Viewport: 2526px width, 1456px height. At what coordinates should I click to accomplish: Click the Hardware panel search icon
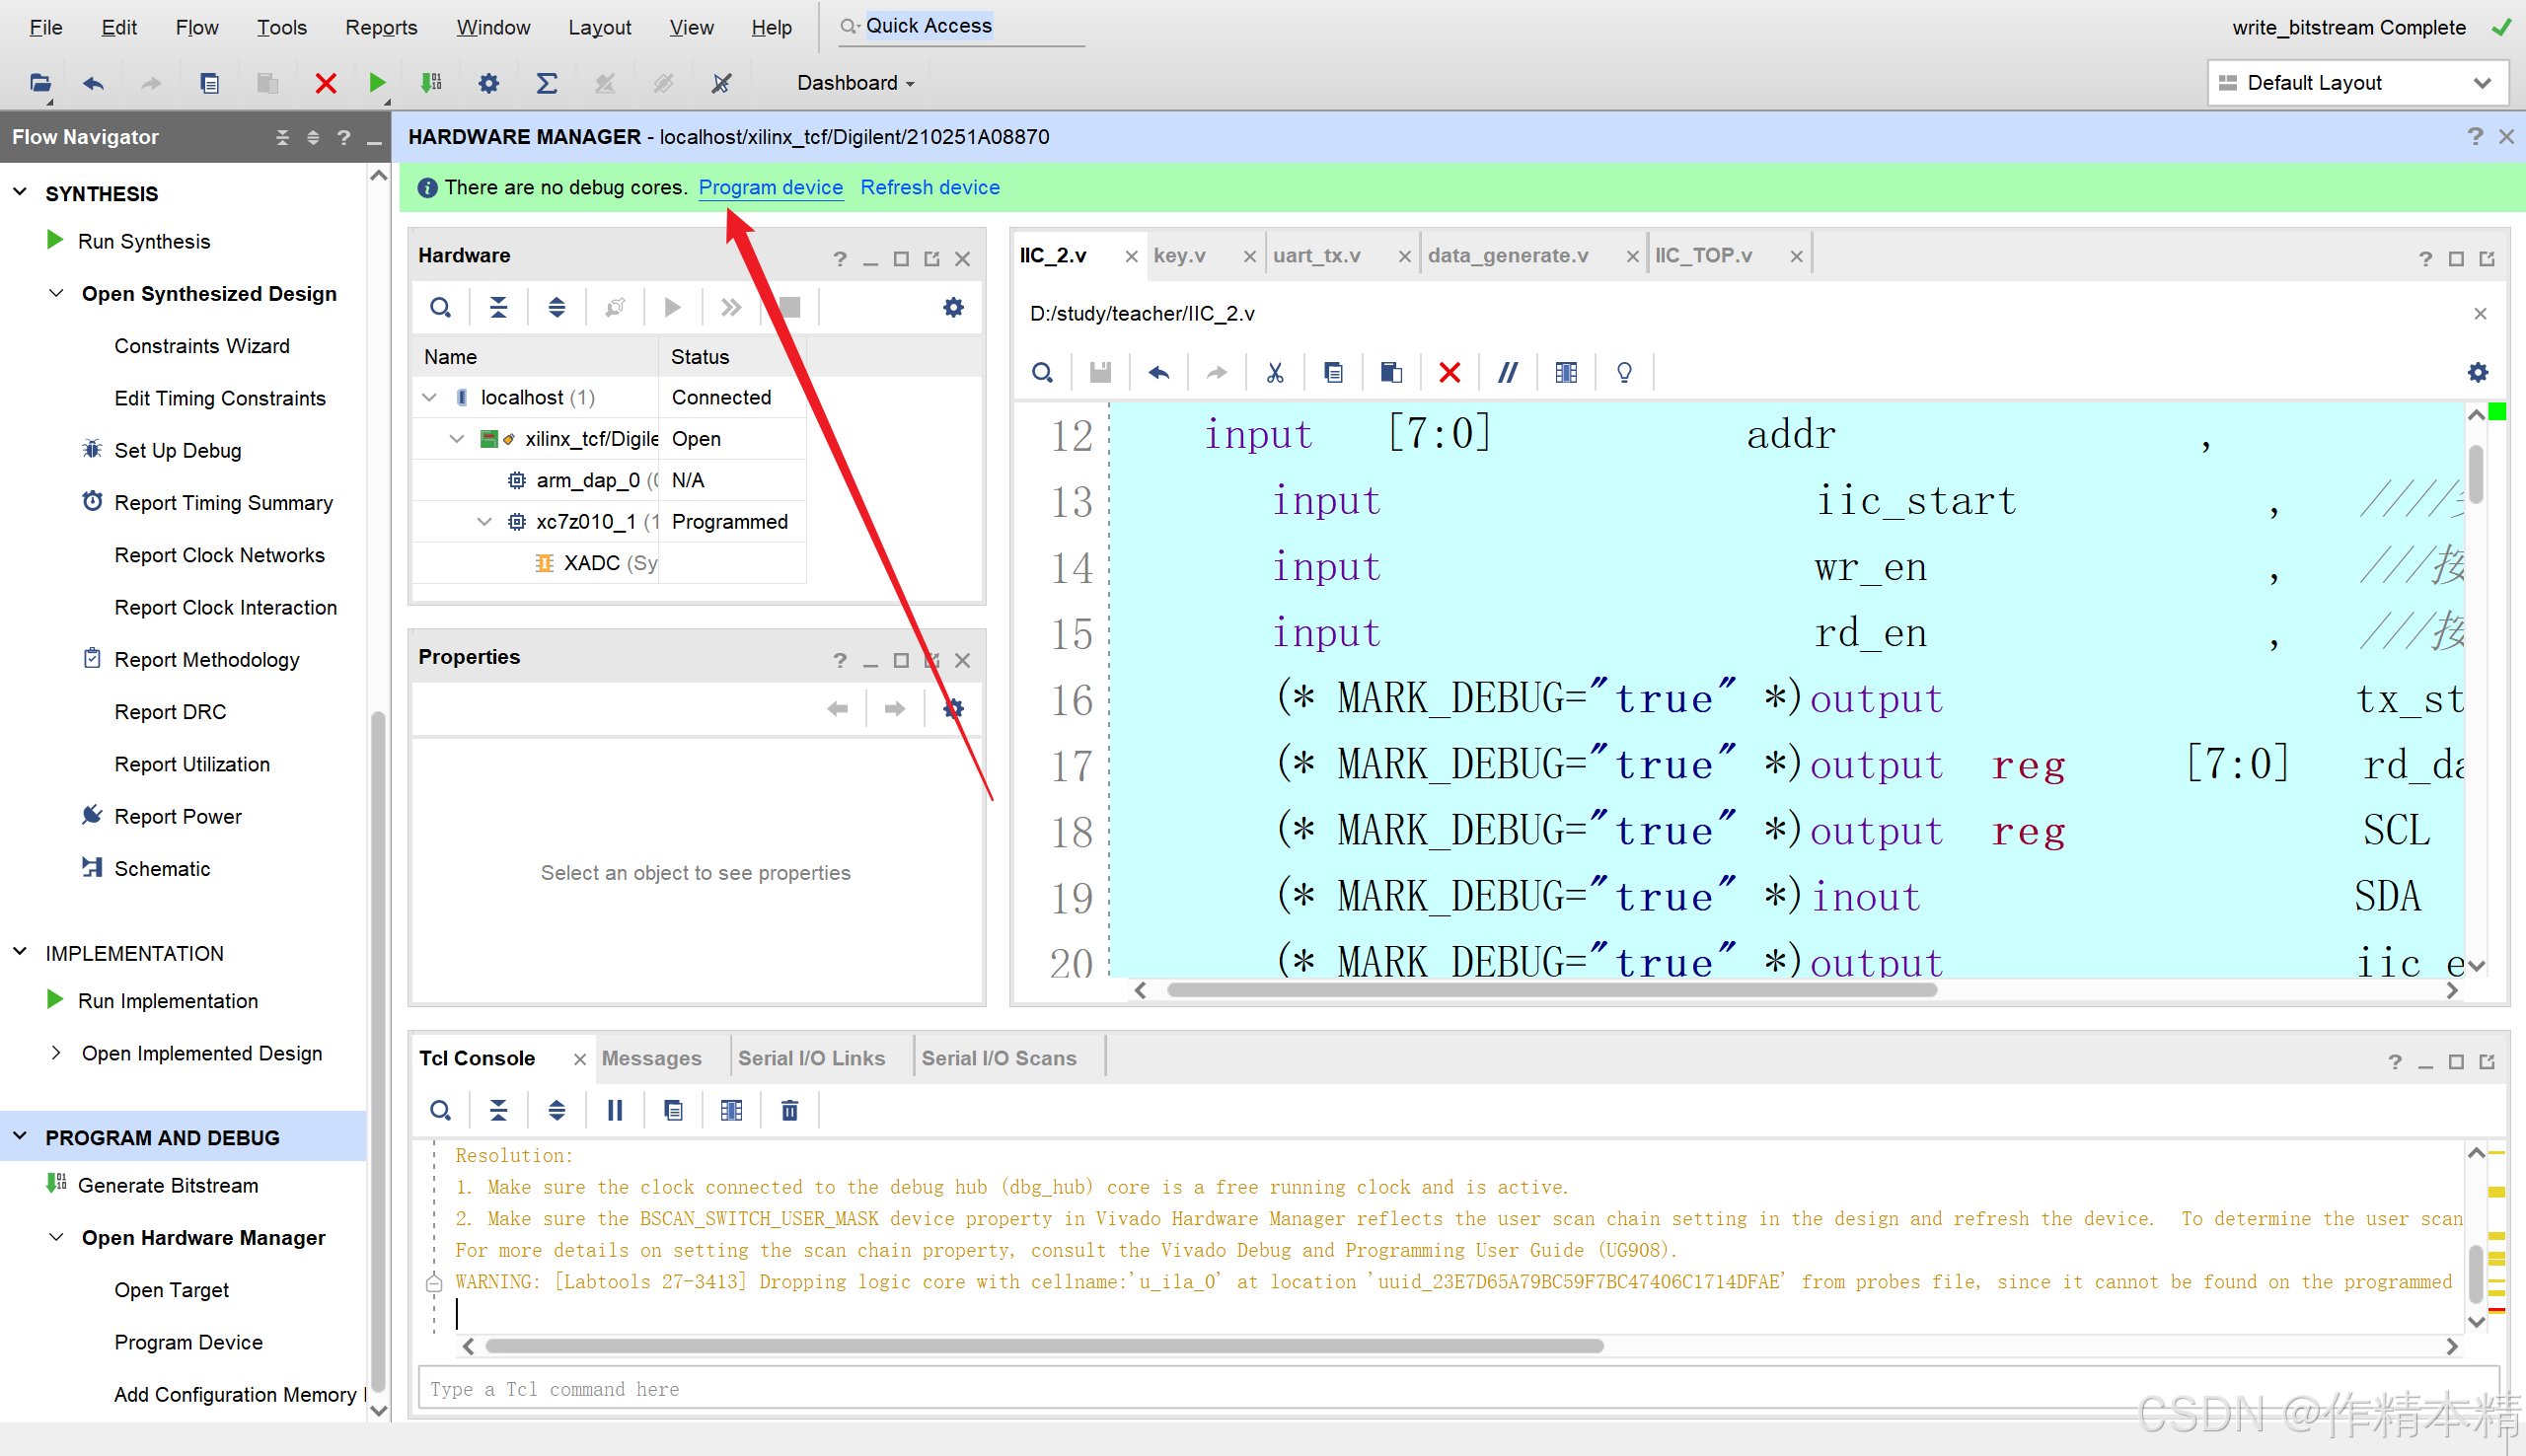click(x=440, y=307)
